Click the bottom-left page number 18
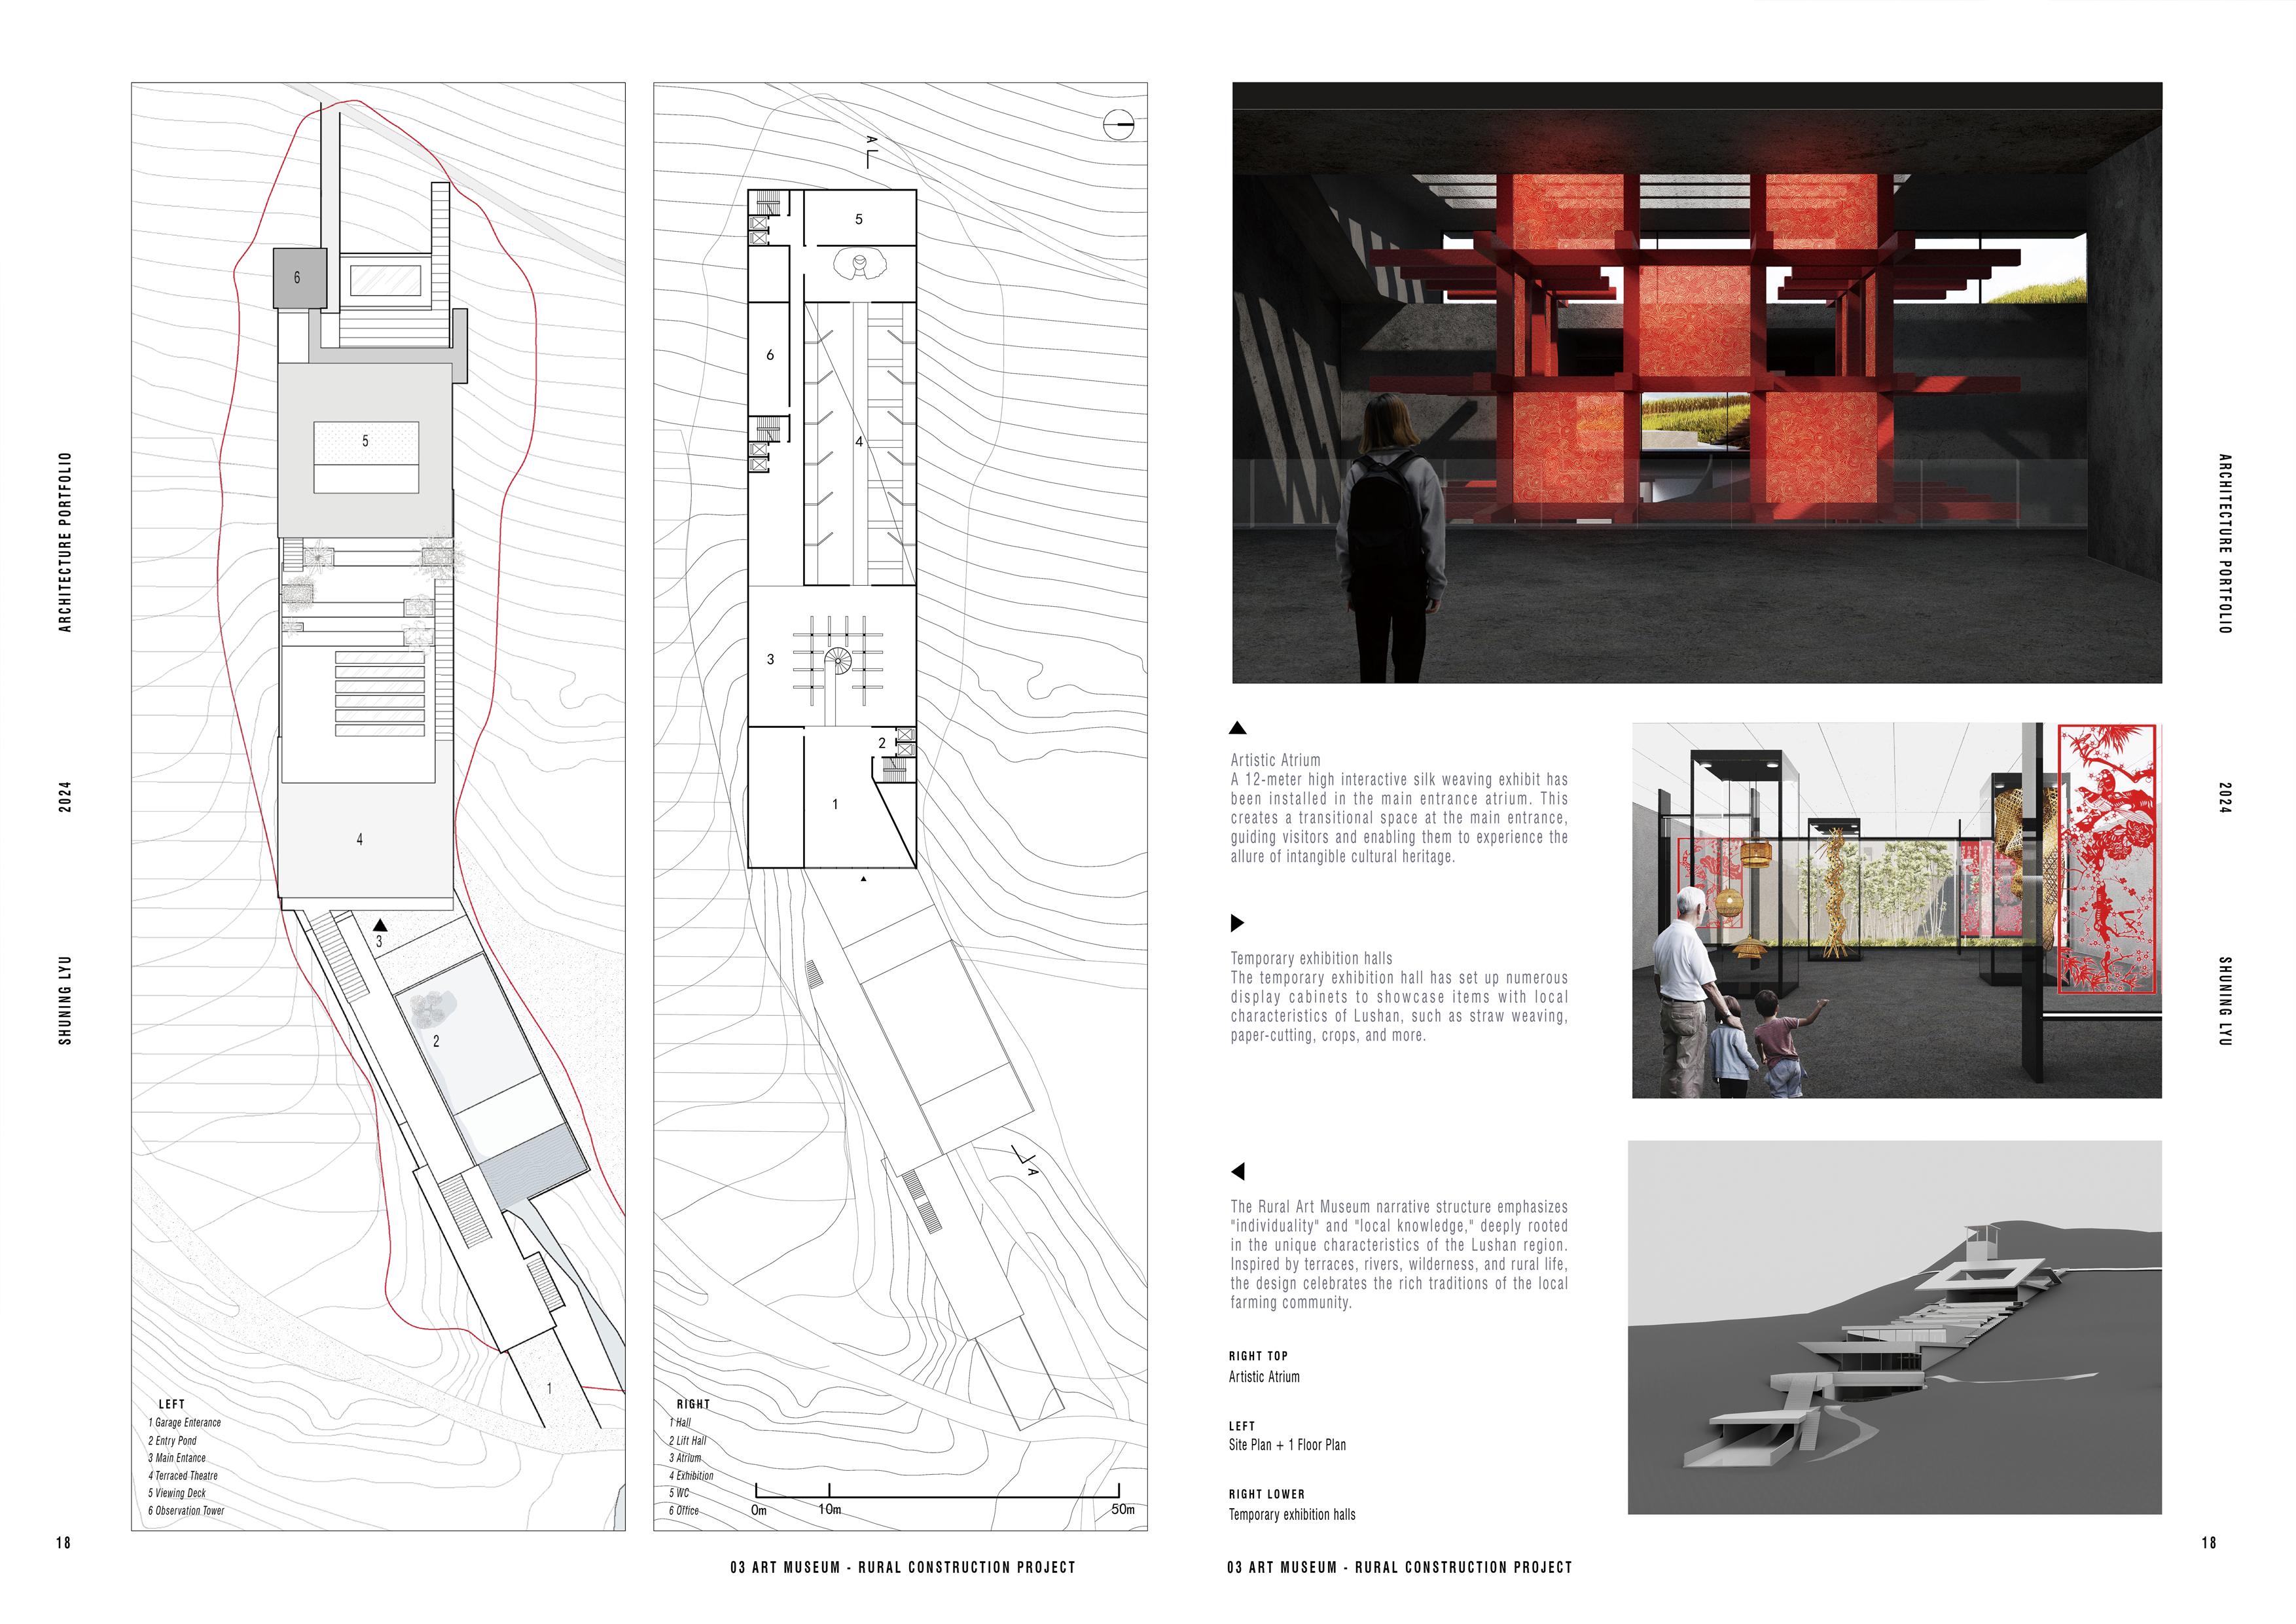2296x1624 pixels. 63,1542
